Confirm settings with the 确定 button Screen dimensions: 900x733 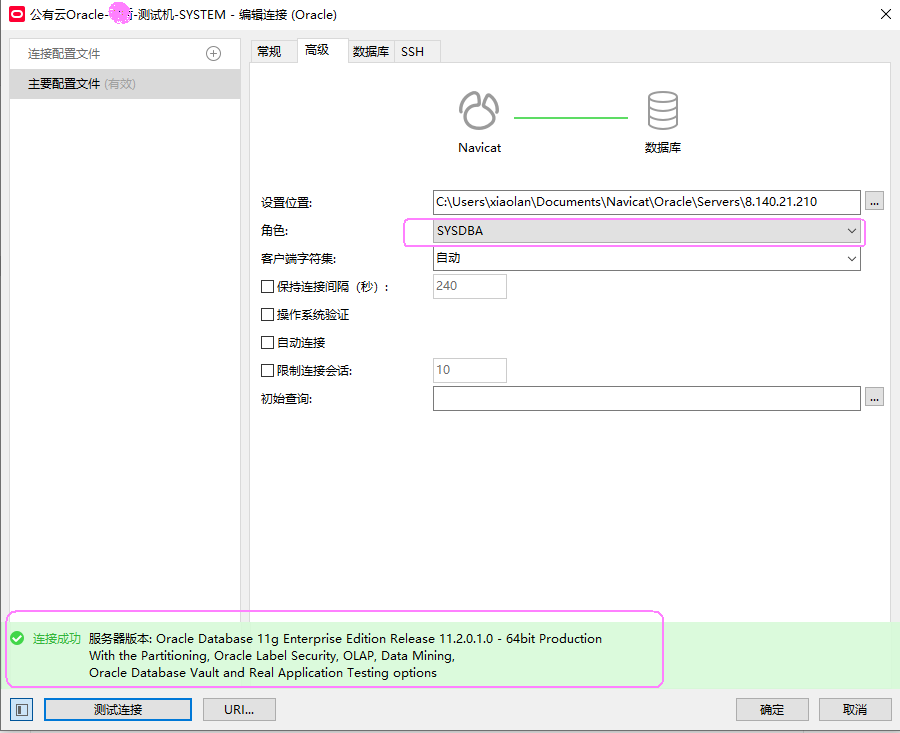pyautogui.click(x=772, y=709)
